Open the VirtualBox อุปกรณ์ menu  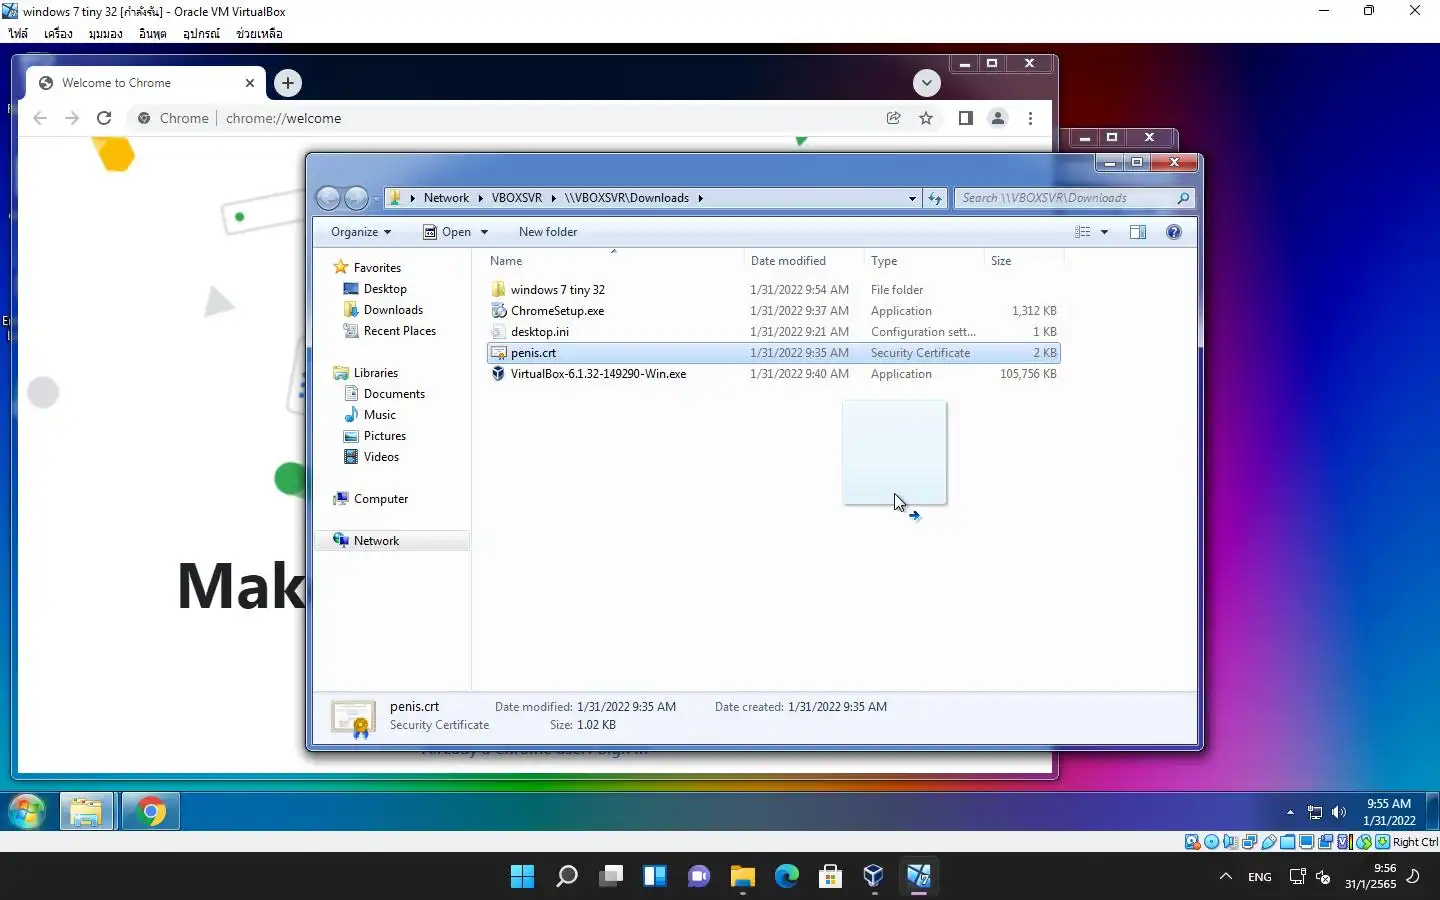click(x=201, y=34)
